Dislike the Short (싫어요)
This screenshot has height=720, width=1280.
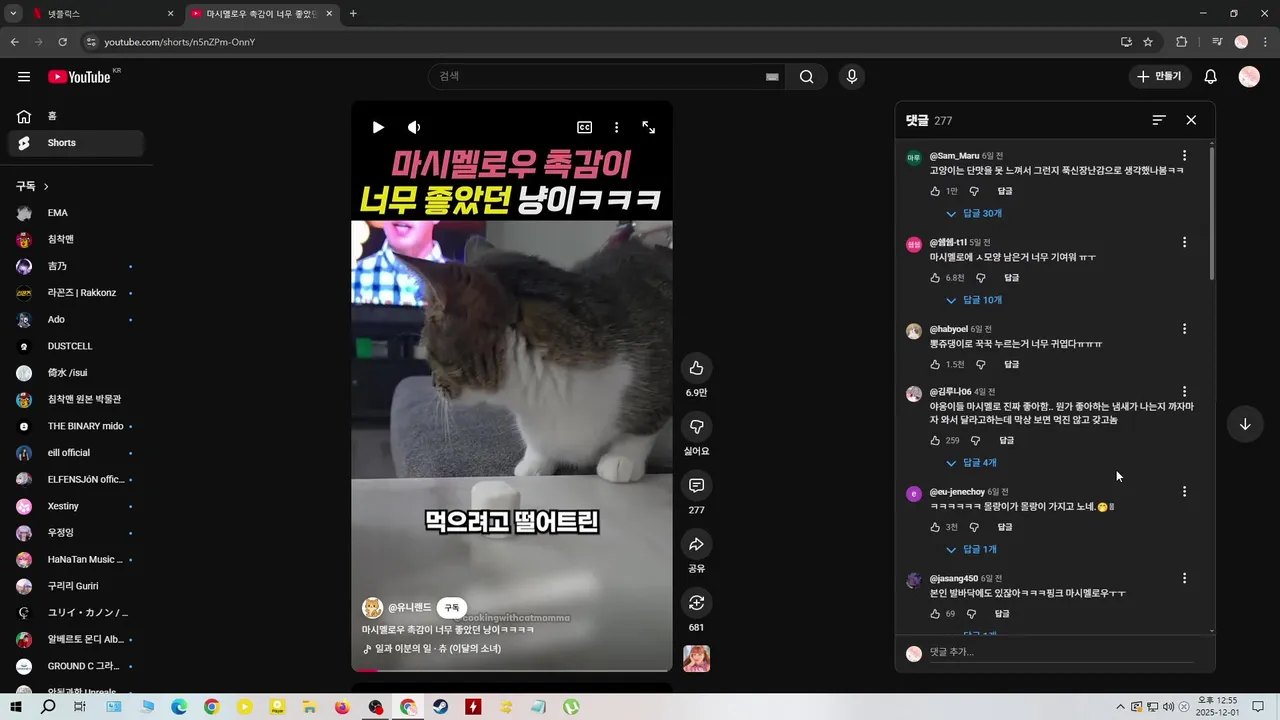pos(696,426)
